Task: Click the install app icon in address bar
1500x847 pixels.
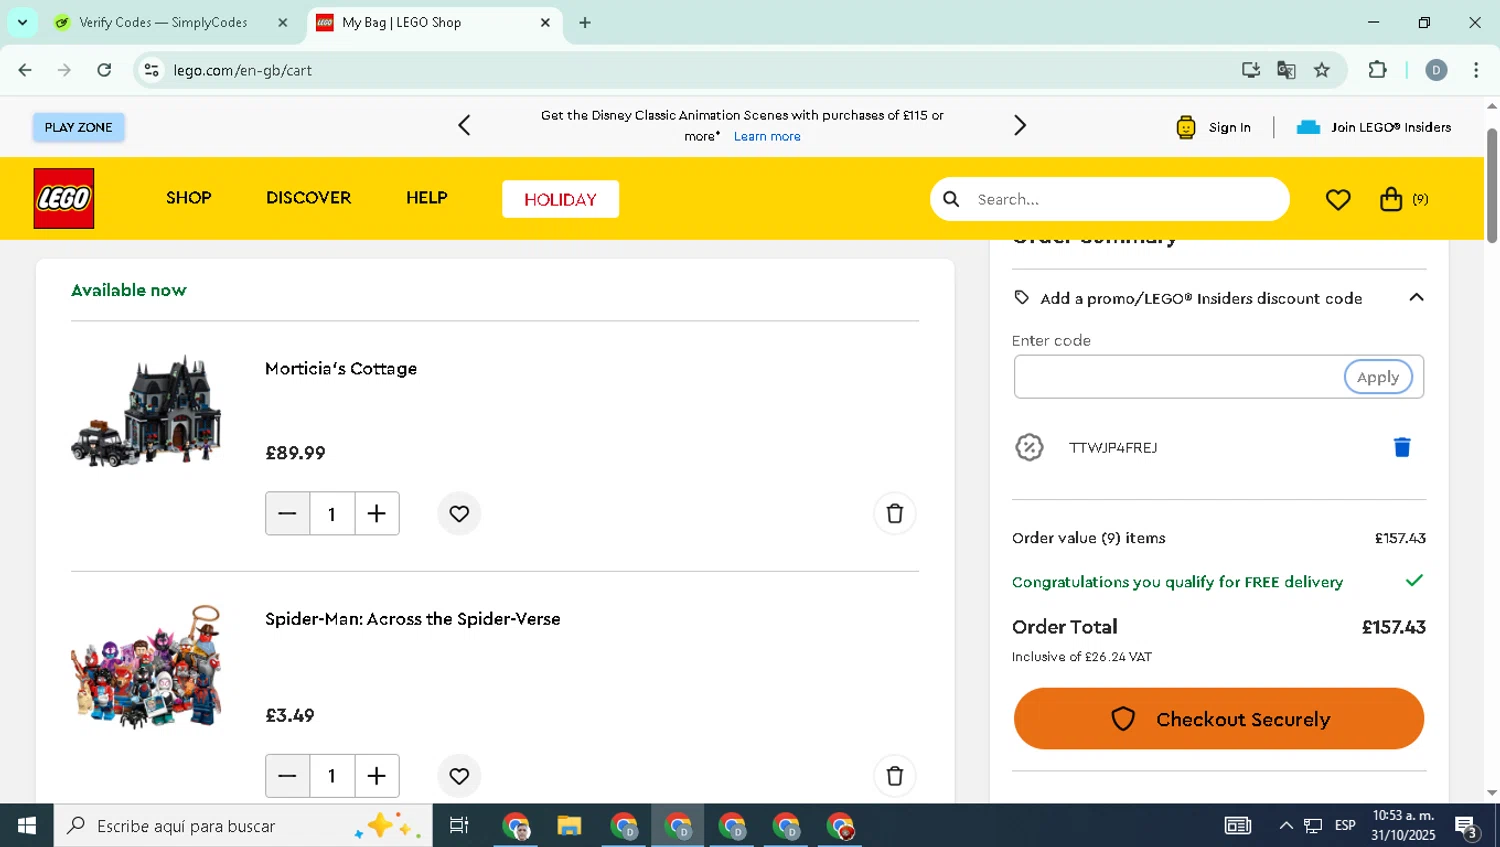Action: [1250, 70]
